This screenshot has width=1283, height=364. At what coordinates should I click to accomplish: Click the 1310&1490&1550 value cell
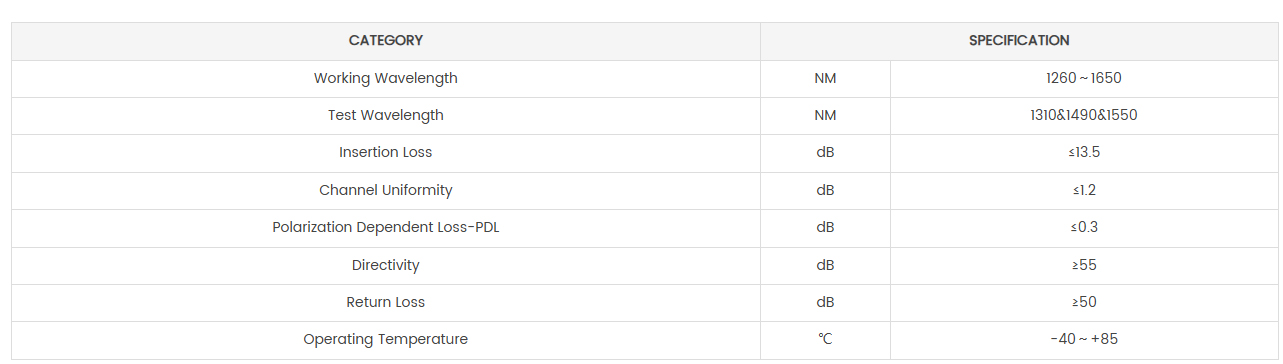[1084, 115]
